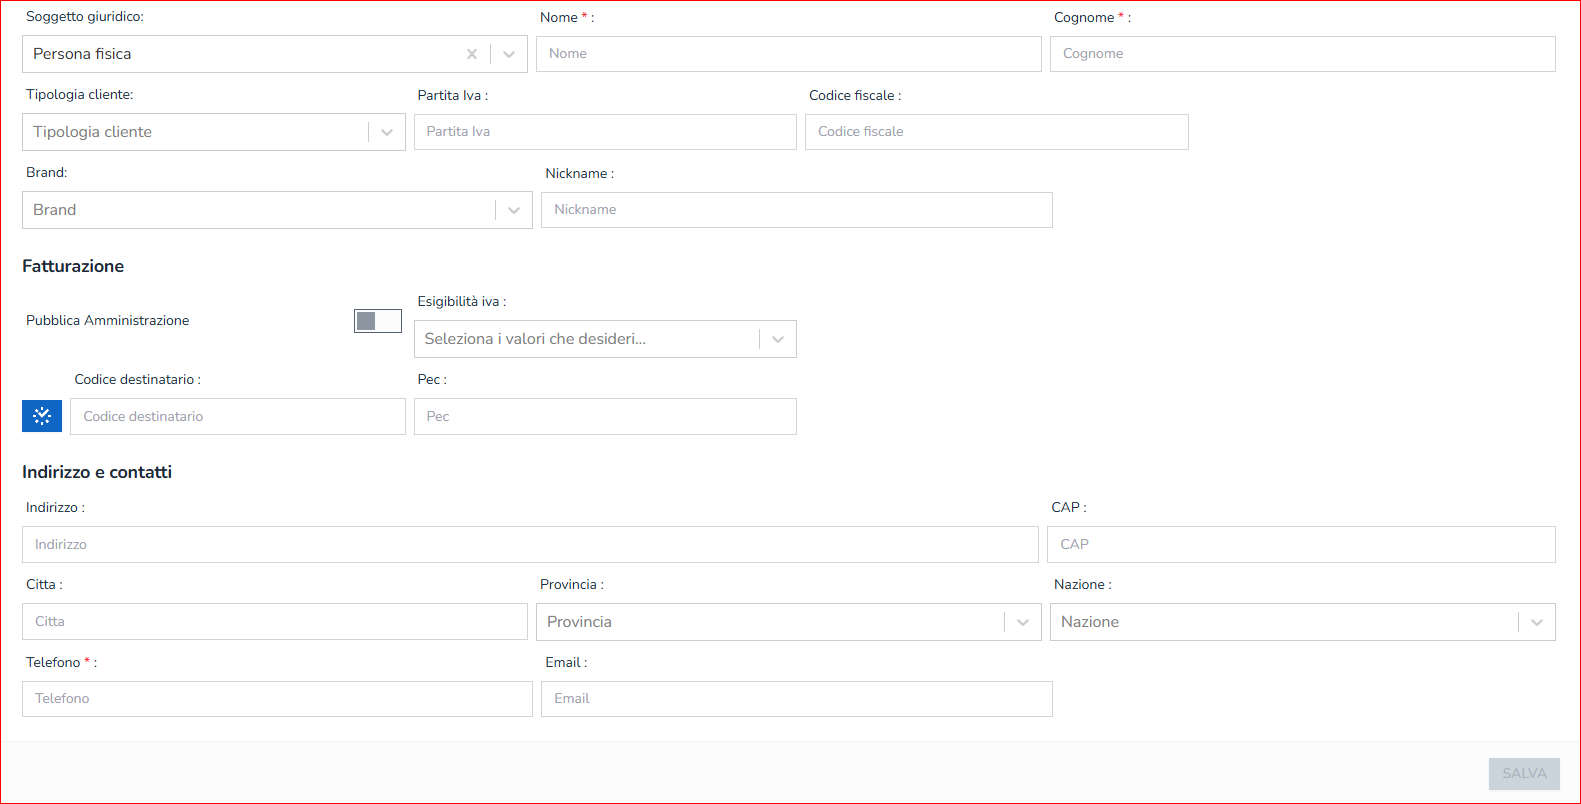Click the Partita Iva field
This screenshot has width=1581, height=804.
[x=605, y=132]
